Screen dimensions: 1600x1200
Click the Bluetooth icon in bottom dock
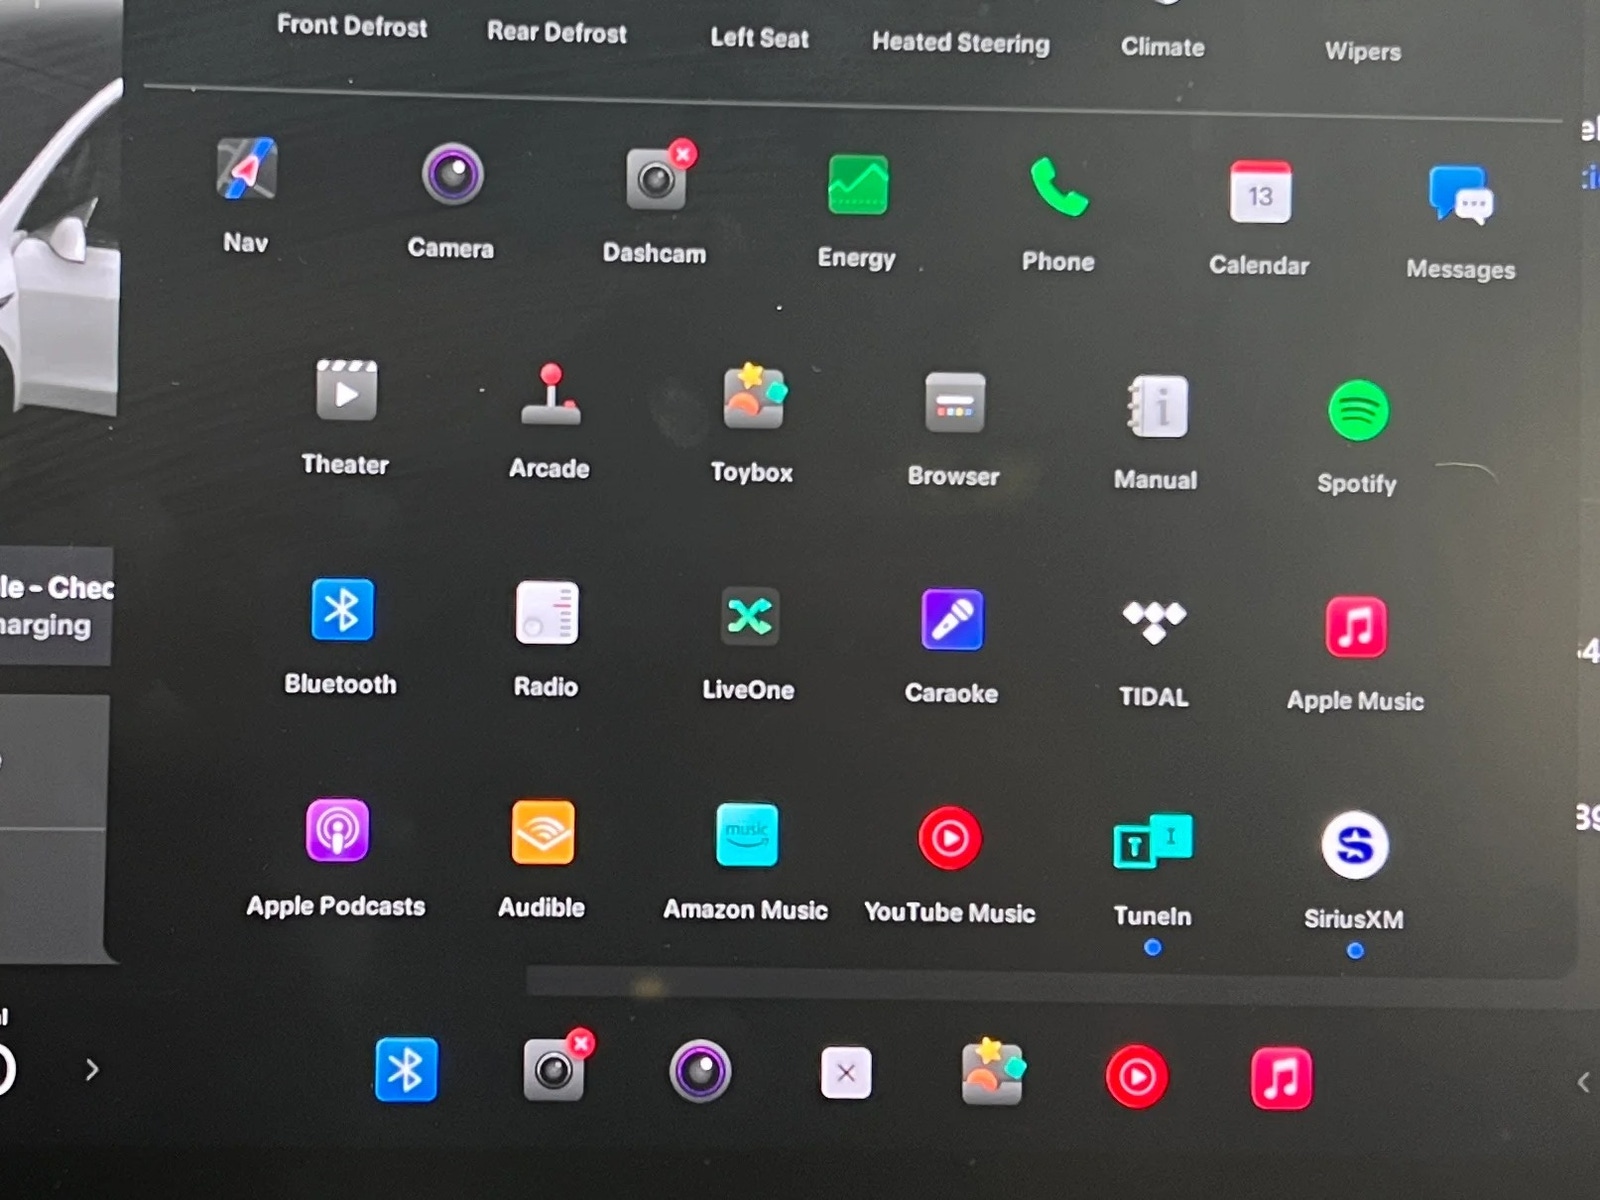406,1070
